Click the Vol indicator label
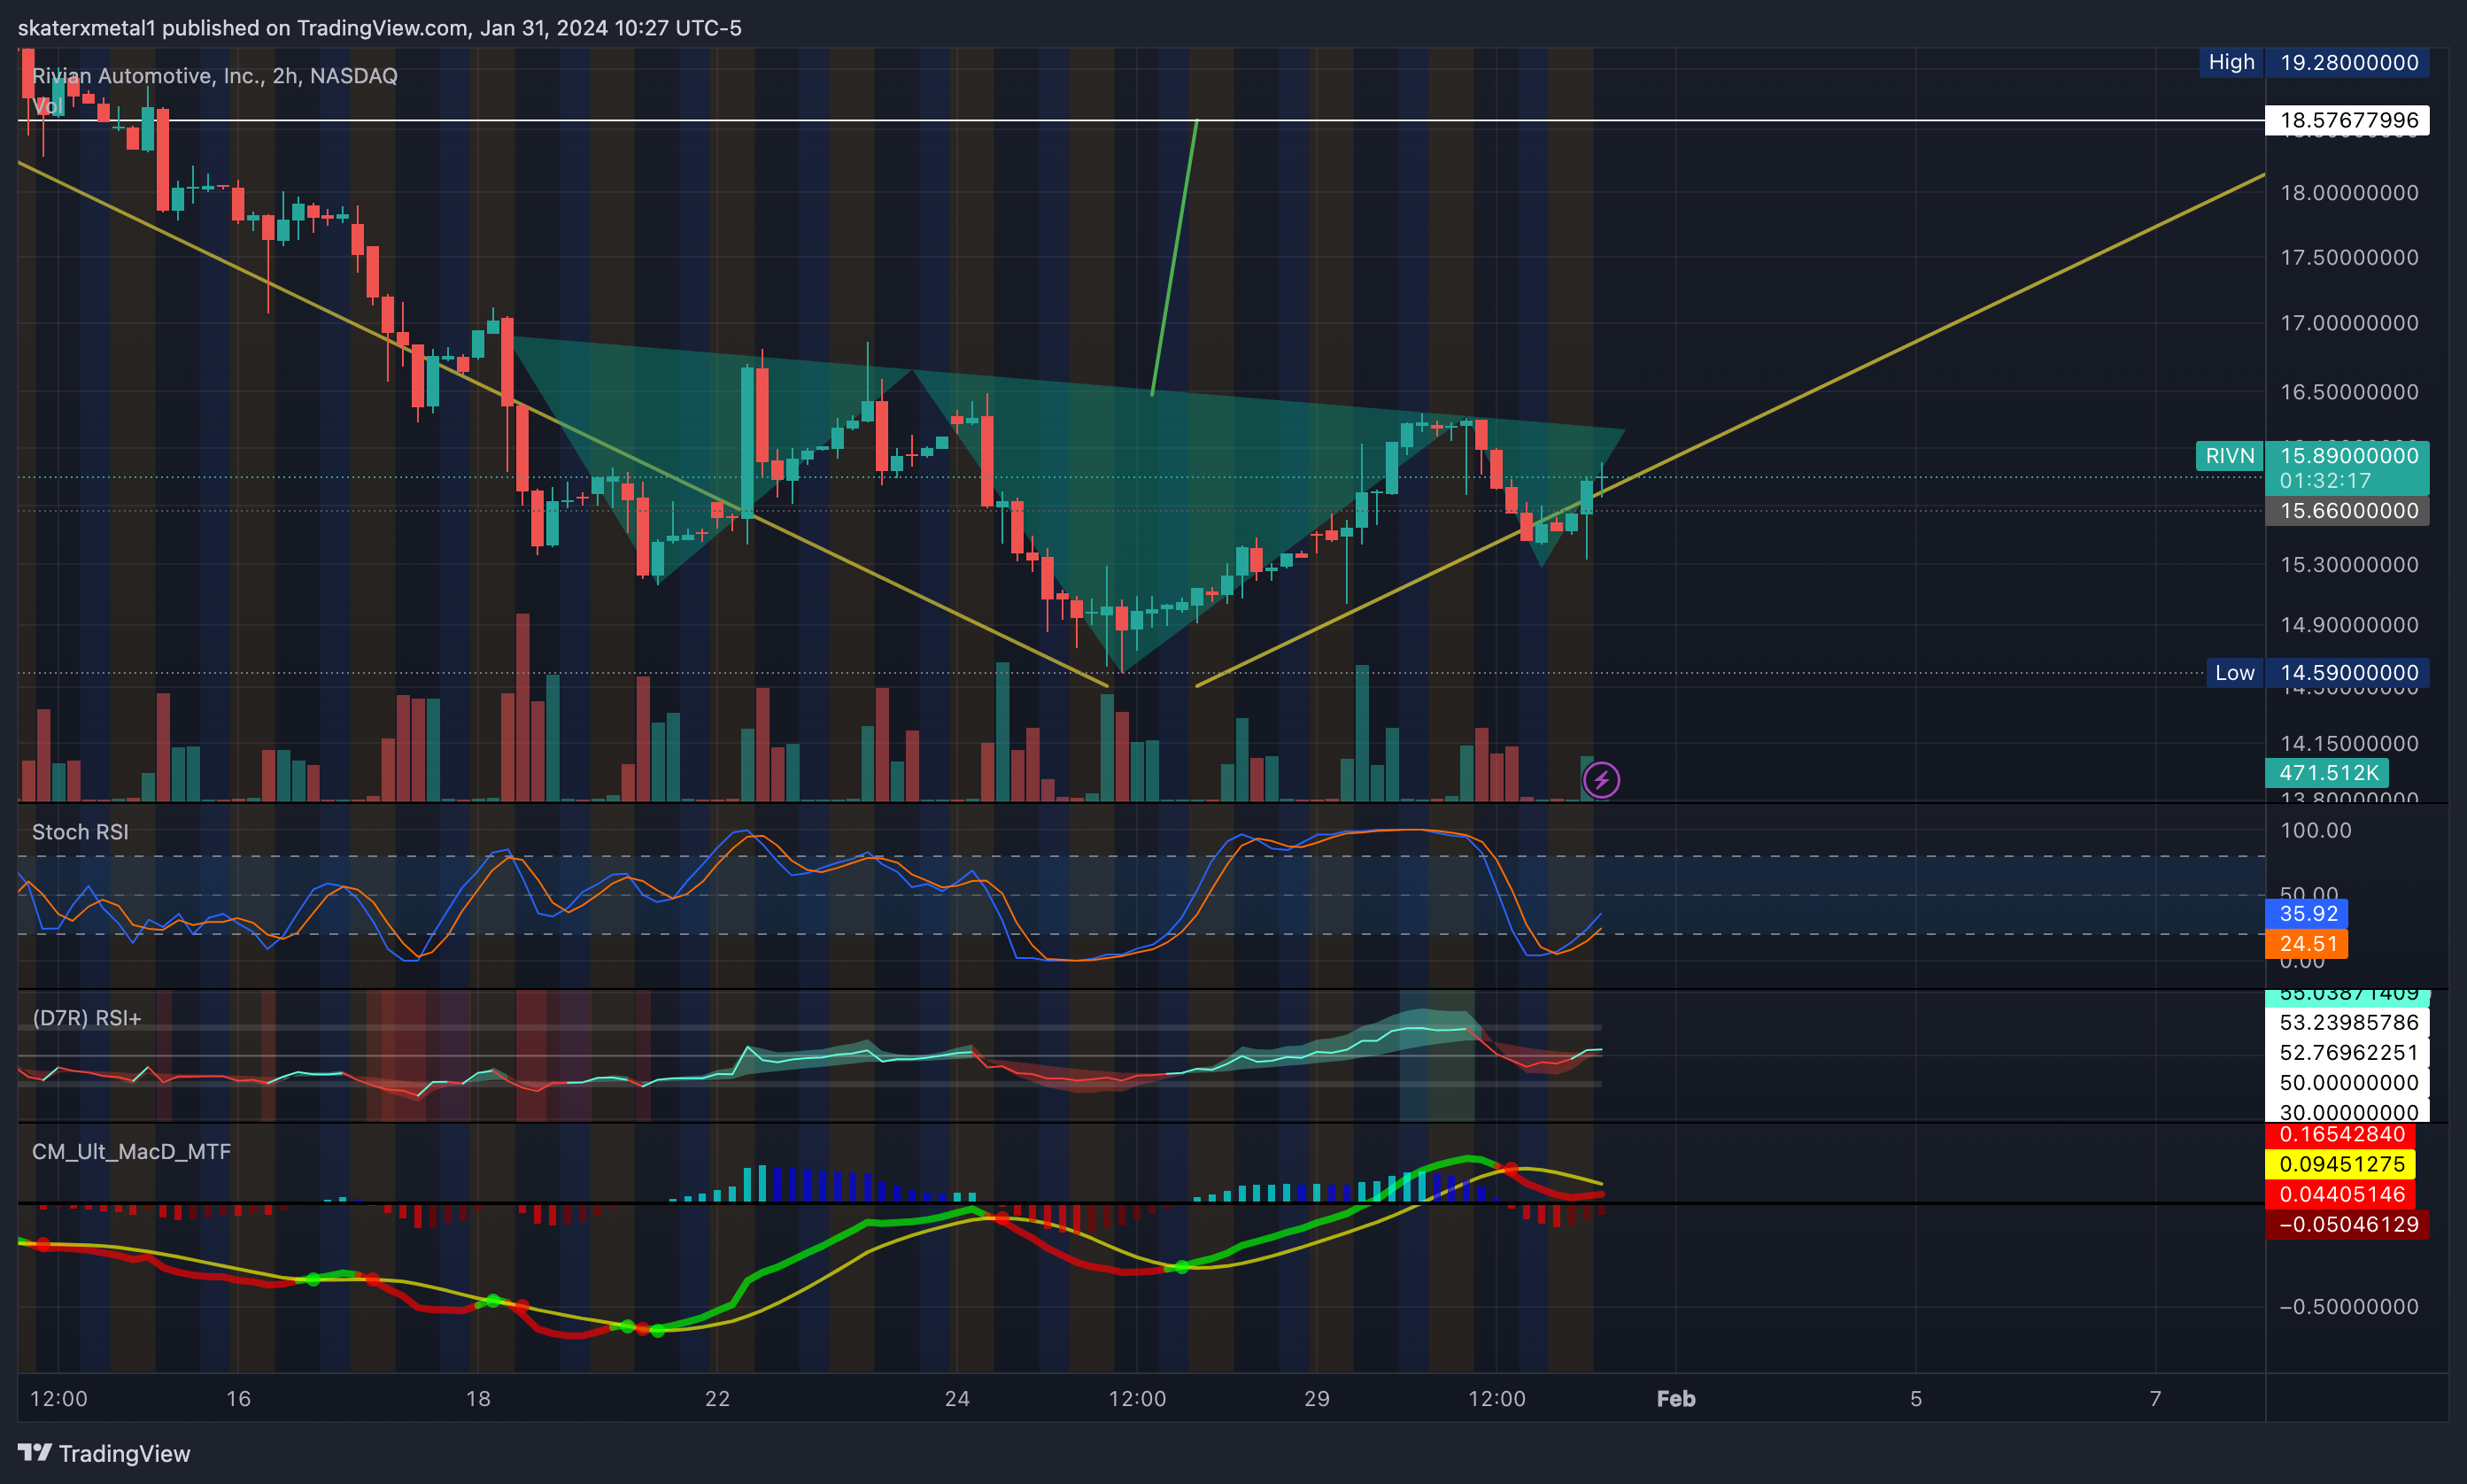Image resolution: width=2467 pixels, height=1484 pixels. pyautogui.click(x=47, y=106)
